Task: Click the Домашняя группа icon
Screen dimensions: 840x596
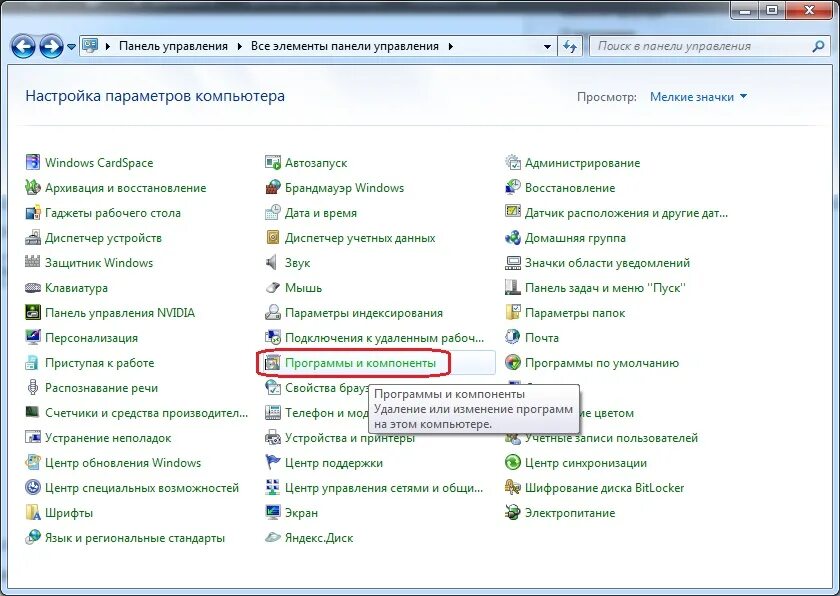Action: [x=513, y=237]
